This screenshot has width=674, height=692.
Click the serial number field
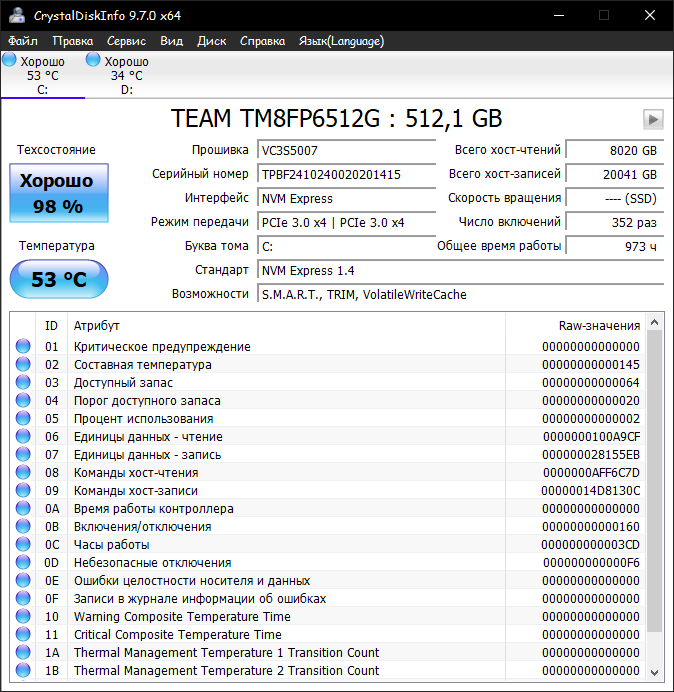(346, 174)
